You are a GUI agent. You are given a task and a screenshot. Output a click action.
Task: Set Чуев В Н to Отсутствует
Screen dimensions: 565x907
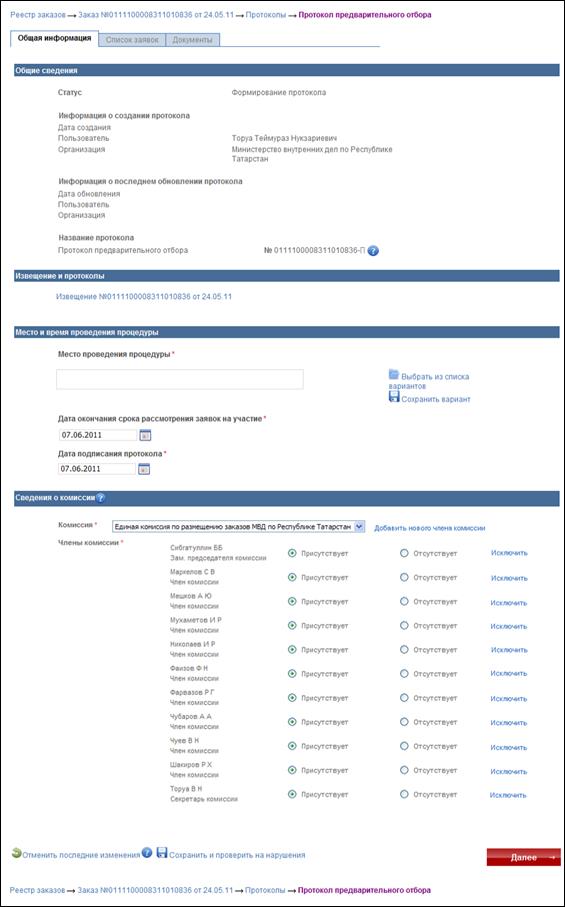click(x=404, y=746)
